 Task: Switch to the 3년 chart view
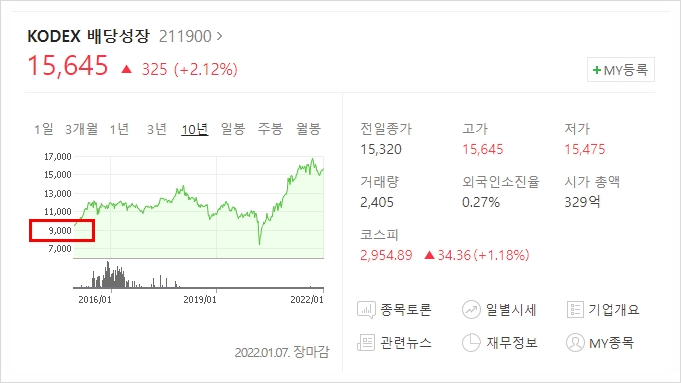[157, 129]
